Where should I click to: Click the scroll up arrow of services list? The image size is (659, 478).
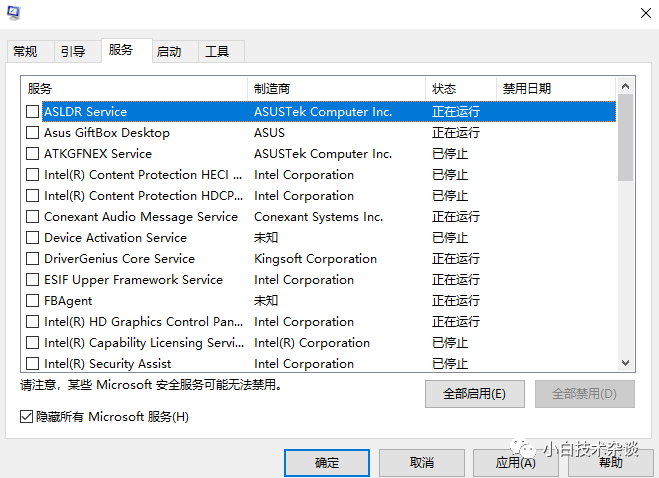[625, 86]
